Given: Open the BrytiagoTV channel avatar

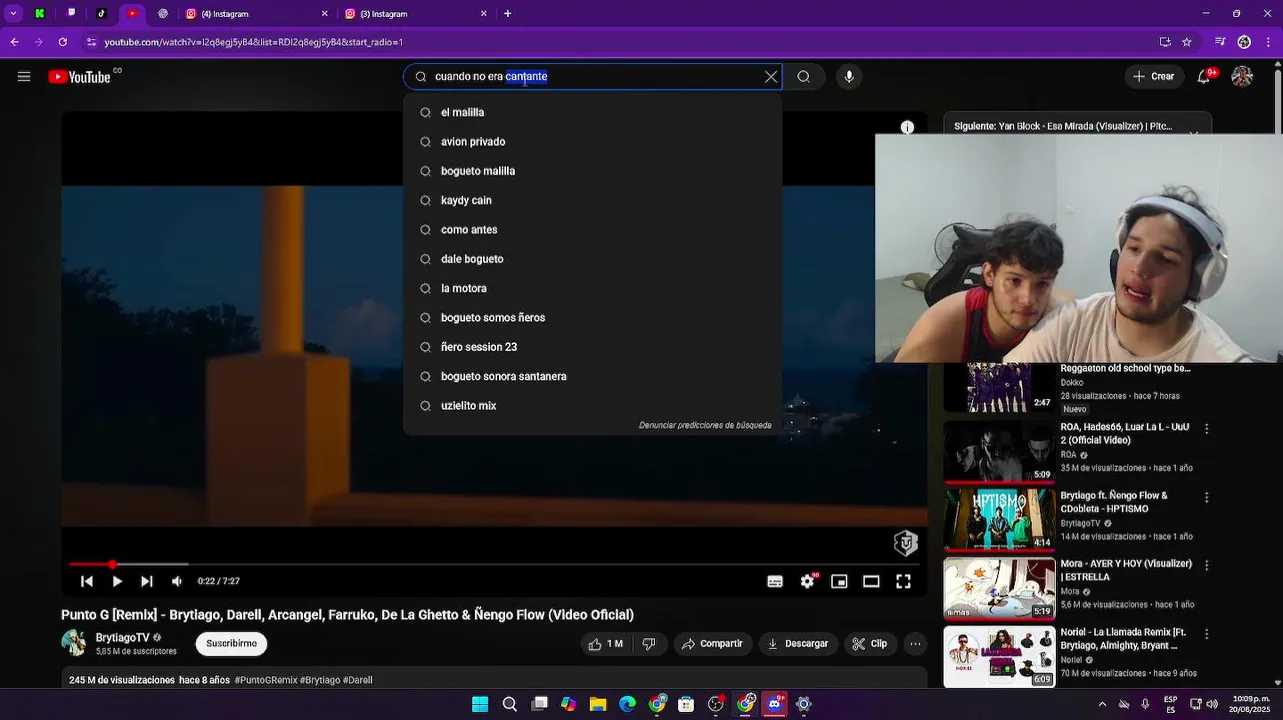Looking at the screenshot, I should [74, 643].
